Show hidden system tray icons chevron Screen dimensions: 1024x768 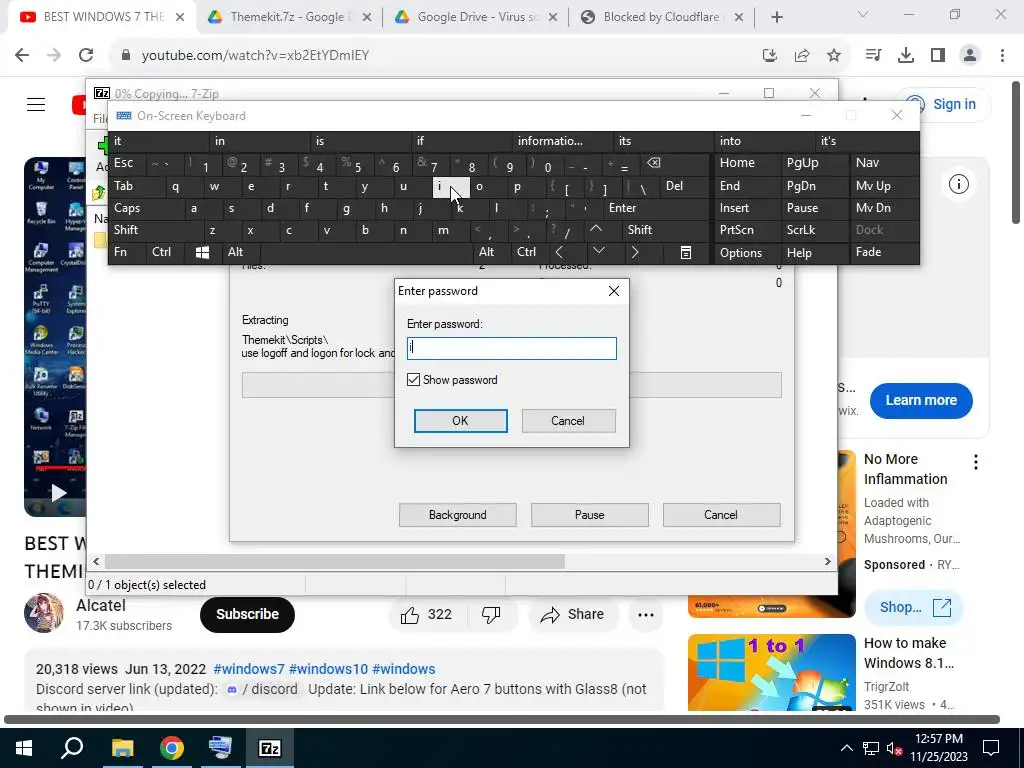pos(846,748)
